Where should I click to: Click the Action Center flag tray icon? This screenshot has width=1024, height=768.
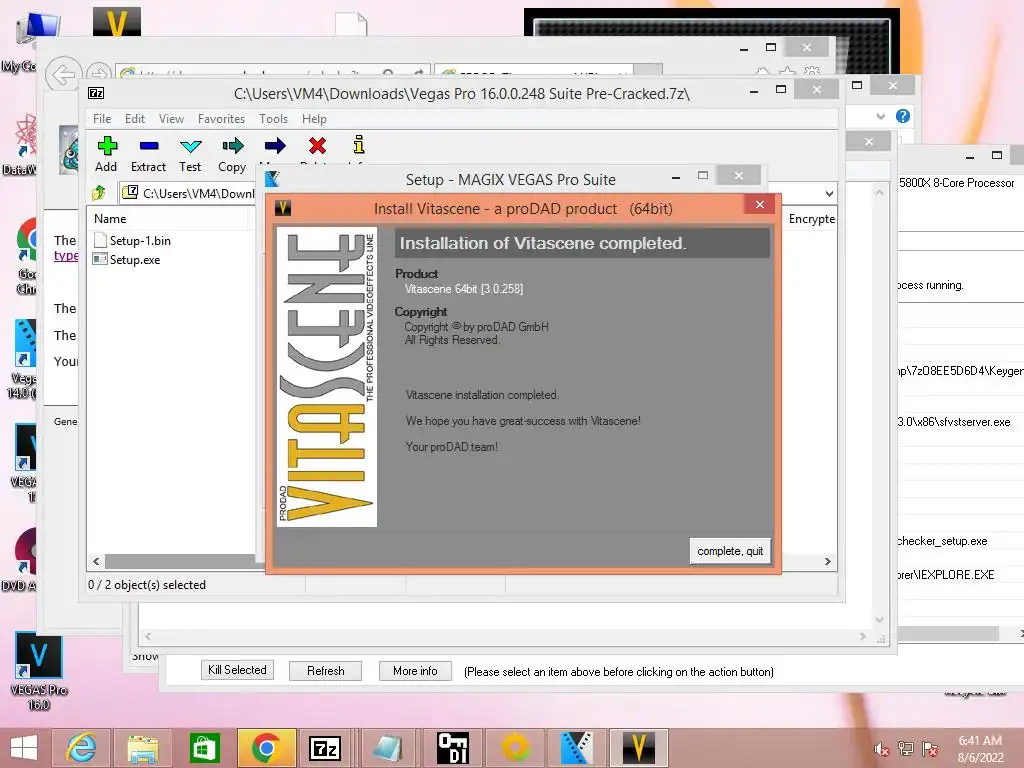tap(930, 749)
